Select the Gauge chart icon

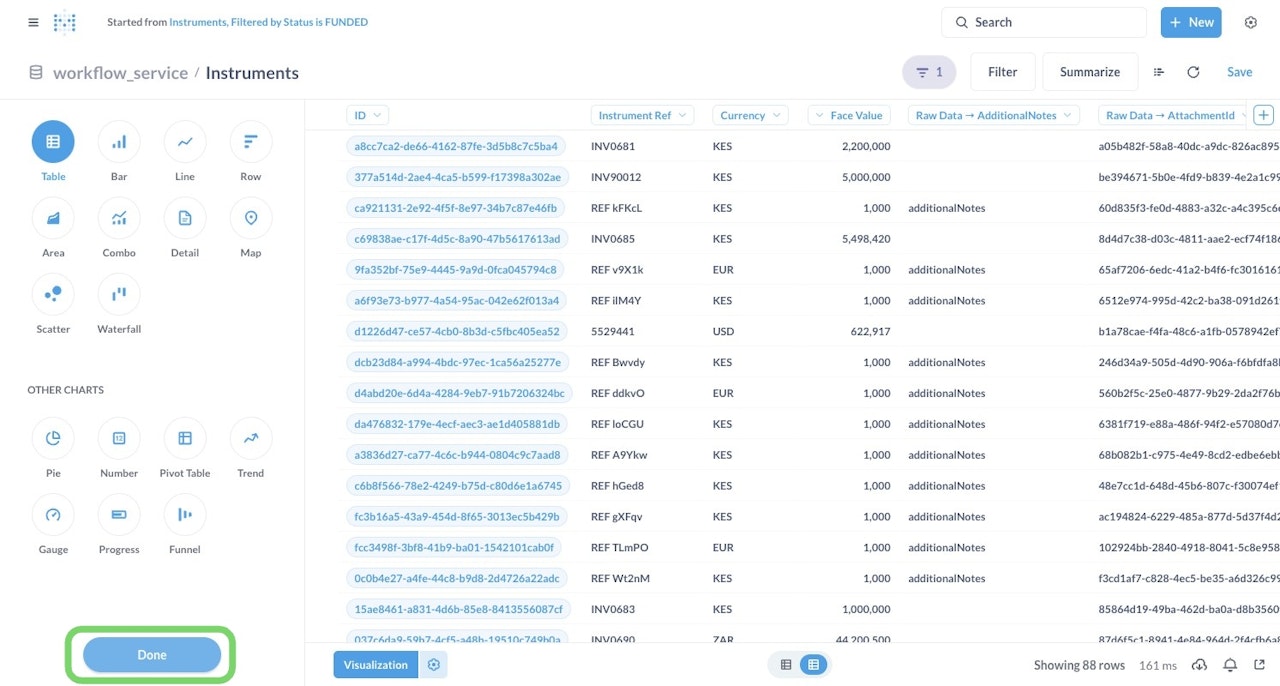coord(53,514)
